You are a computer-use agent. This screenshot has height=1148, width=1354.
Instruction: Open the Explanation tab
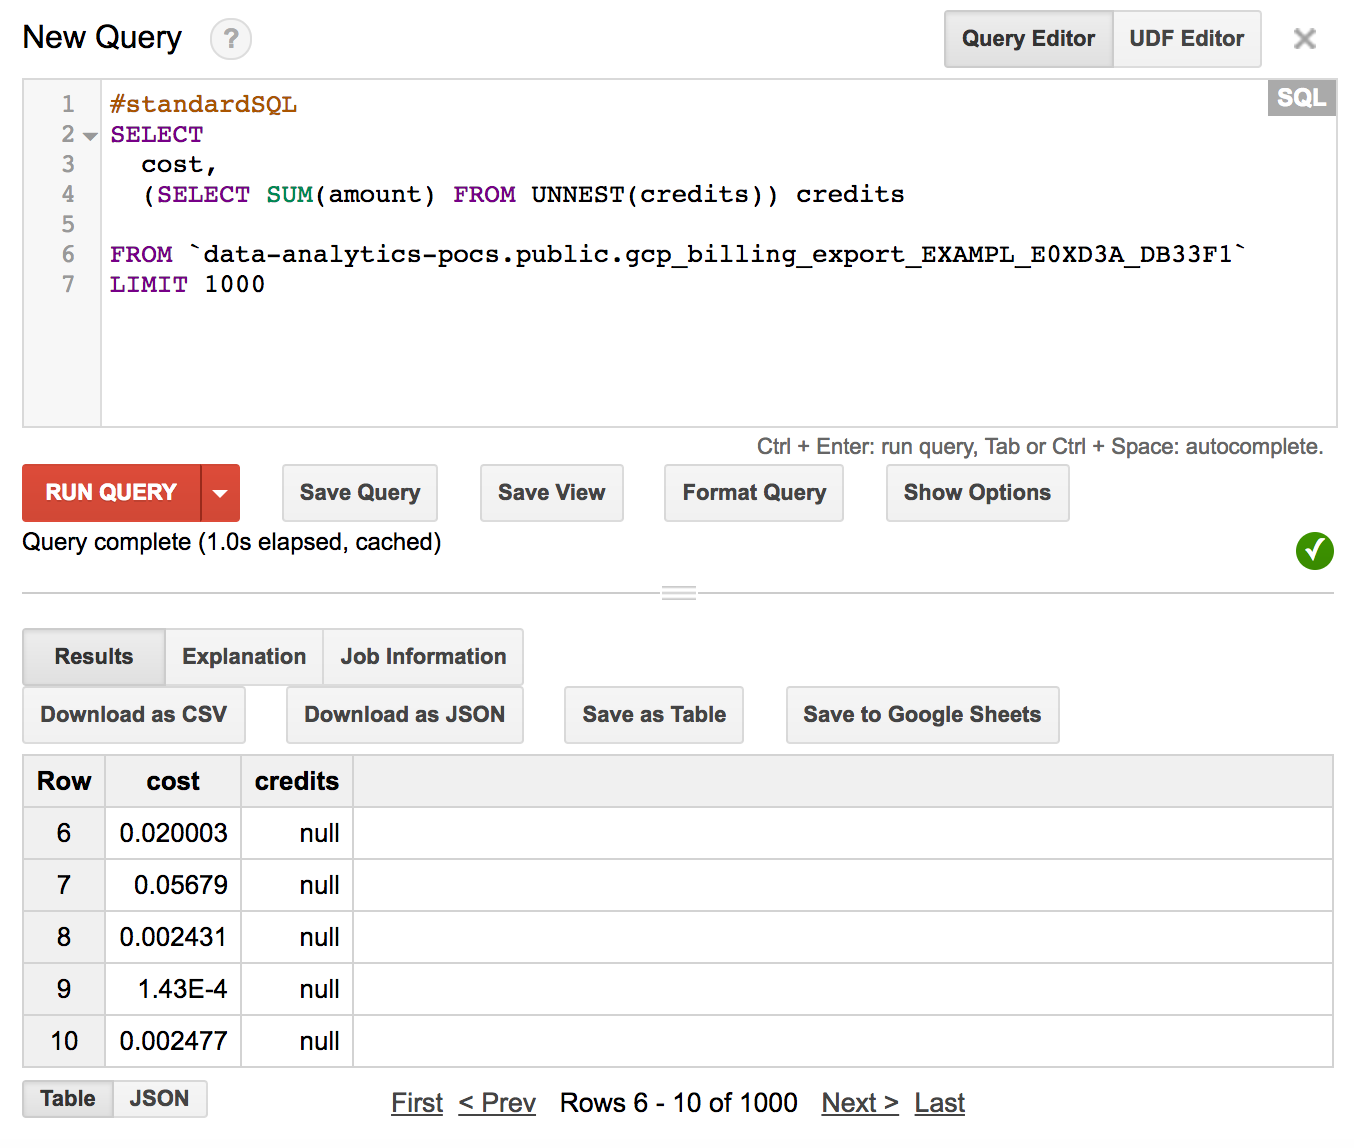tap(244, 657)
